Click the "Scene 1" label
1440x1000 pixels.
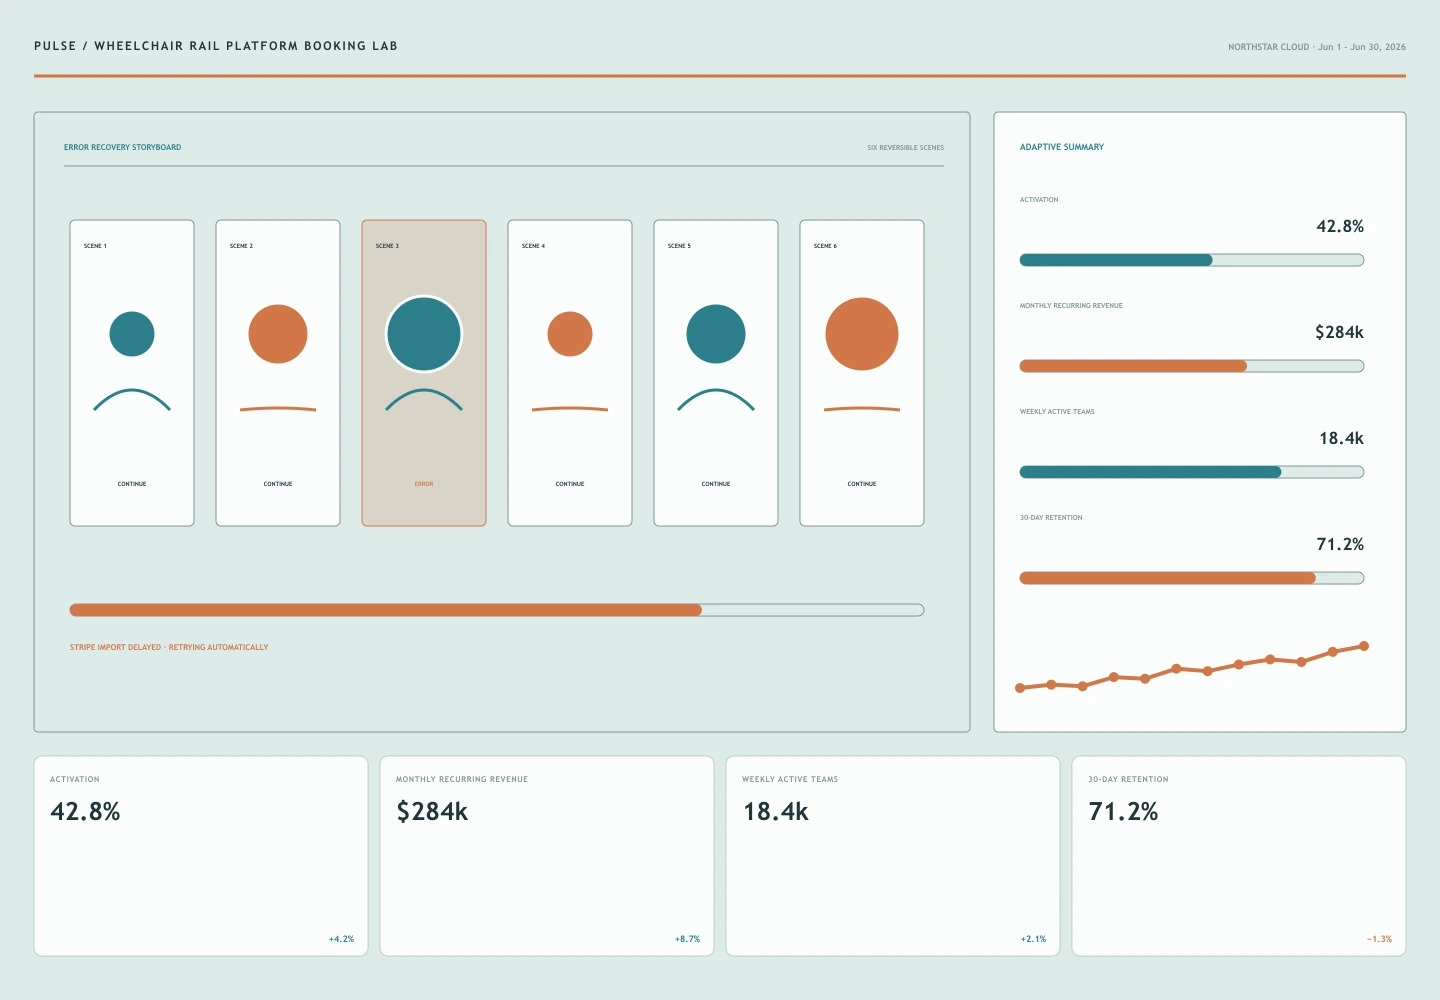tap(95, 246)
